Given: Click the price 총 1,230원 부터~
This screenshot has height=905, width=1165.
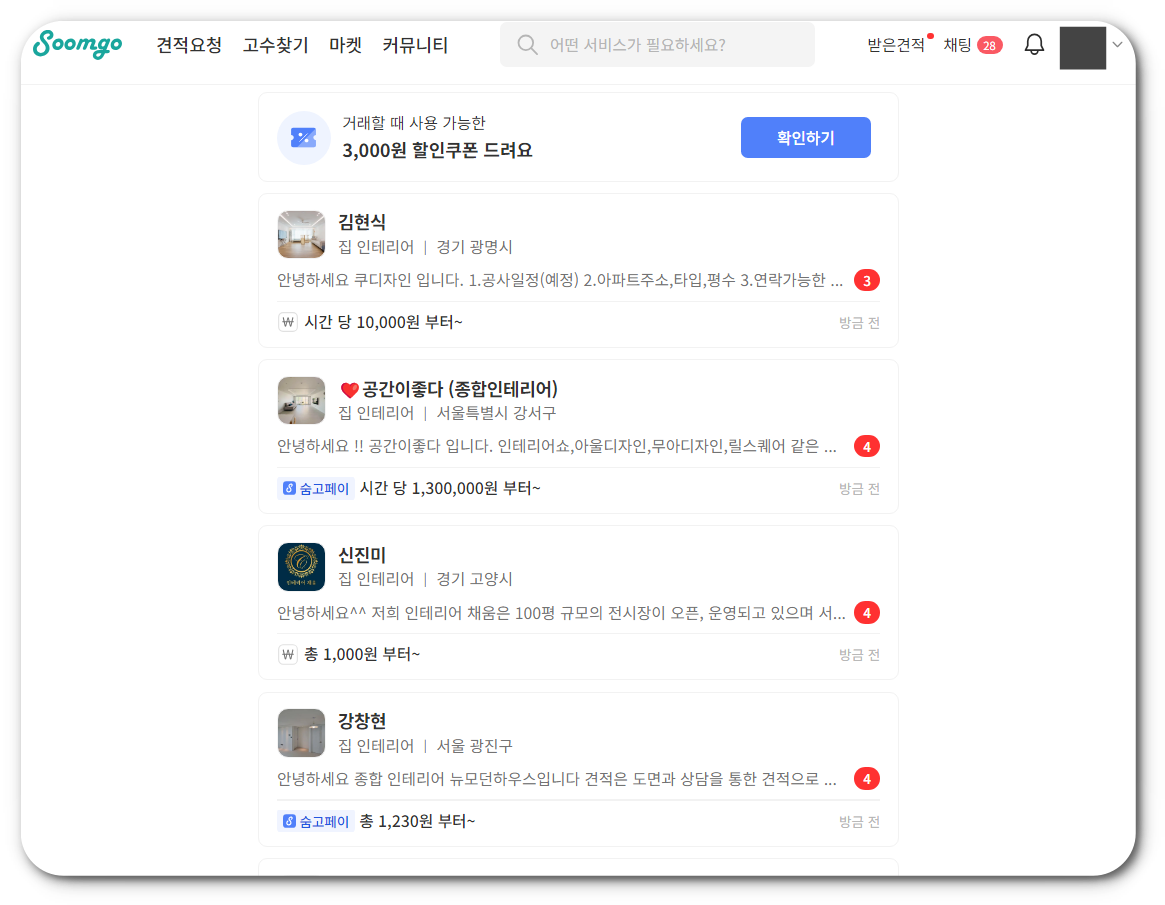Looking at the screenshot, I should 417,821.
